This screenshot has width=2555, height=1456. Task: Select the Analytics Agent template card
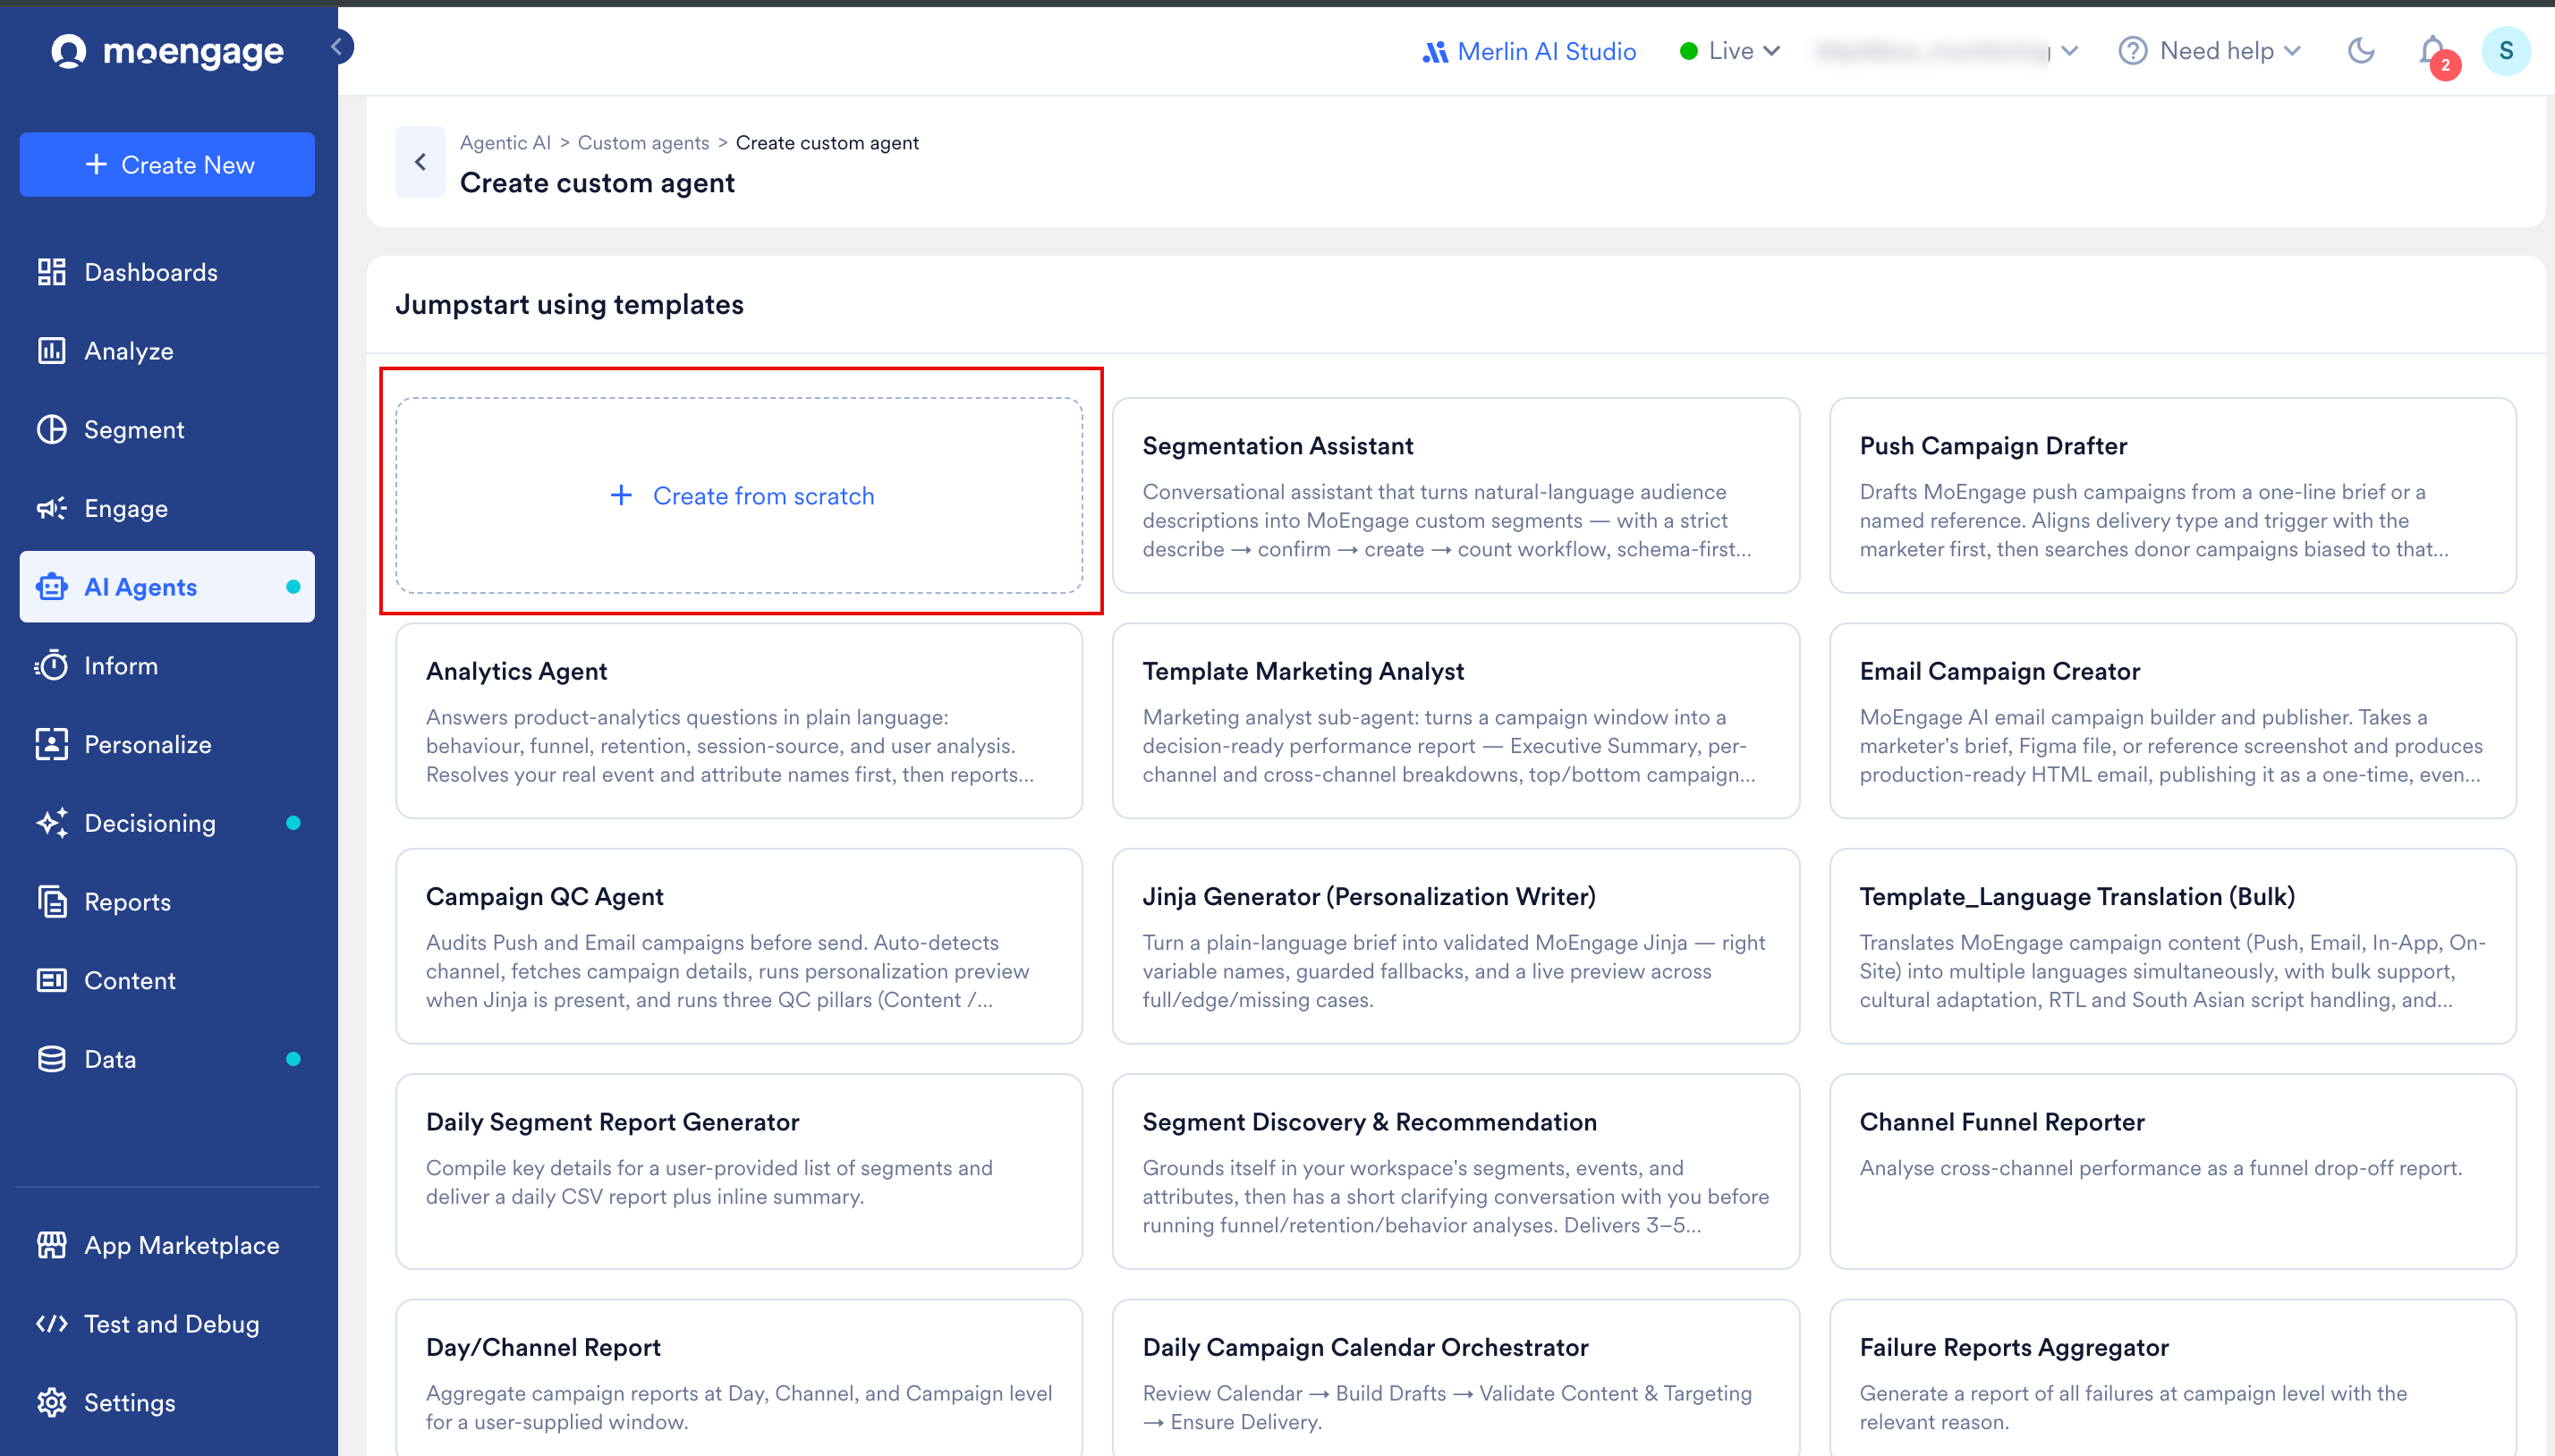[x=739, y=721]
